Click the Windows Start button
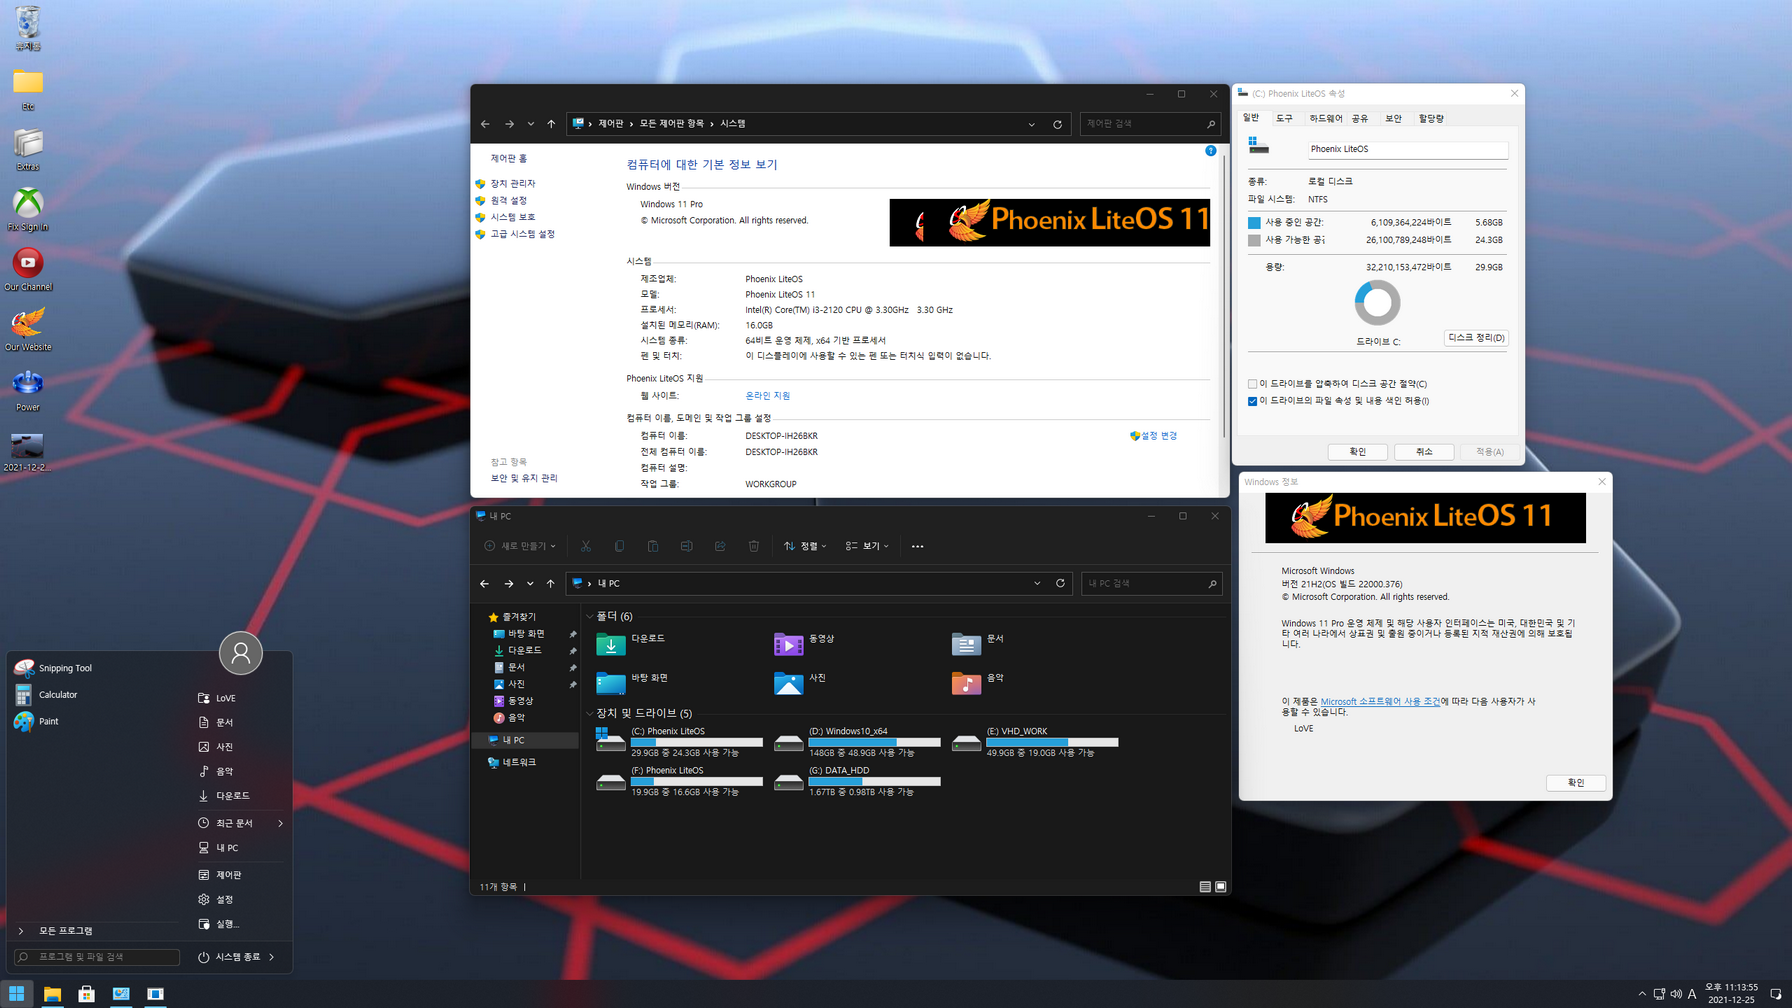The image size is (1792, 1008). (17, 994)
